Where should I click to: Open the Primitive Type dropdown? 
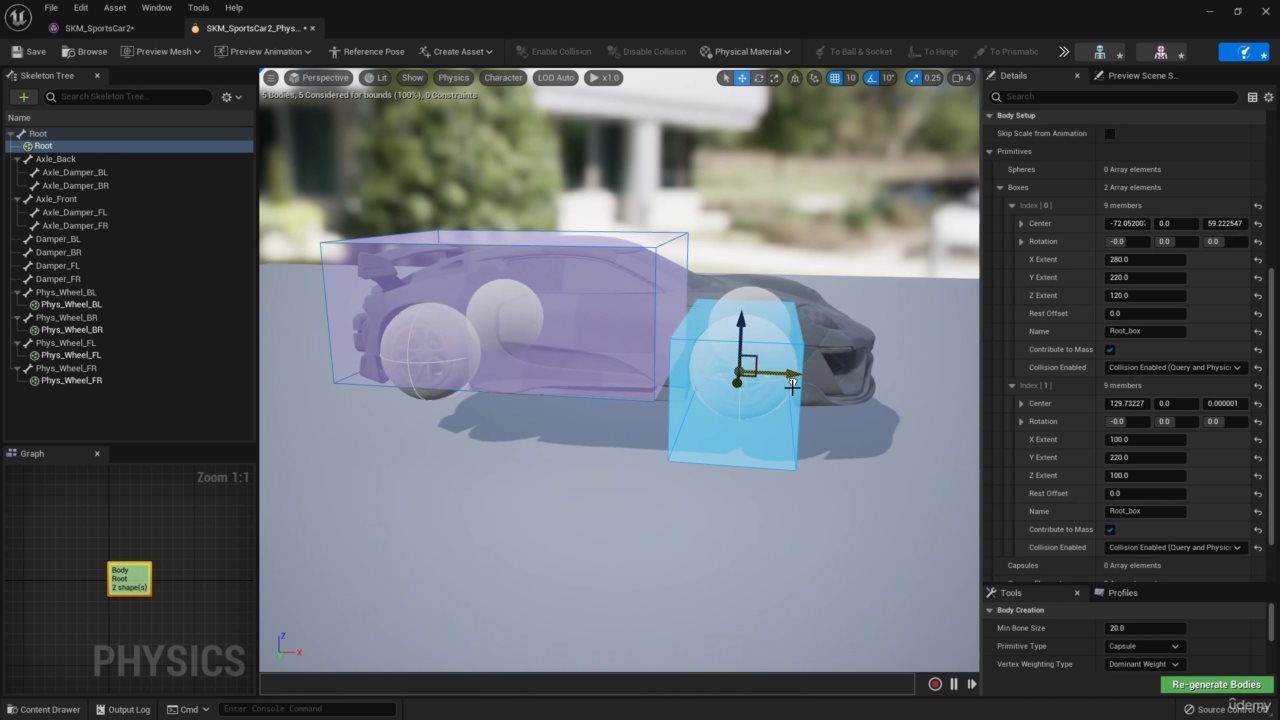pyautogui.click(x=1145, y=646)
